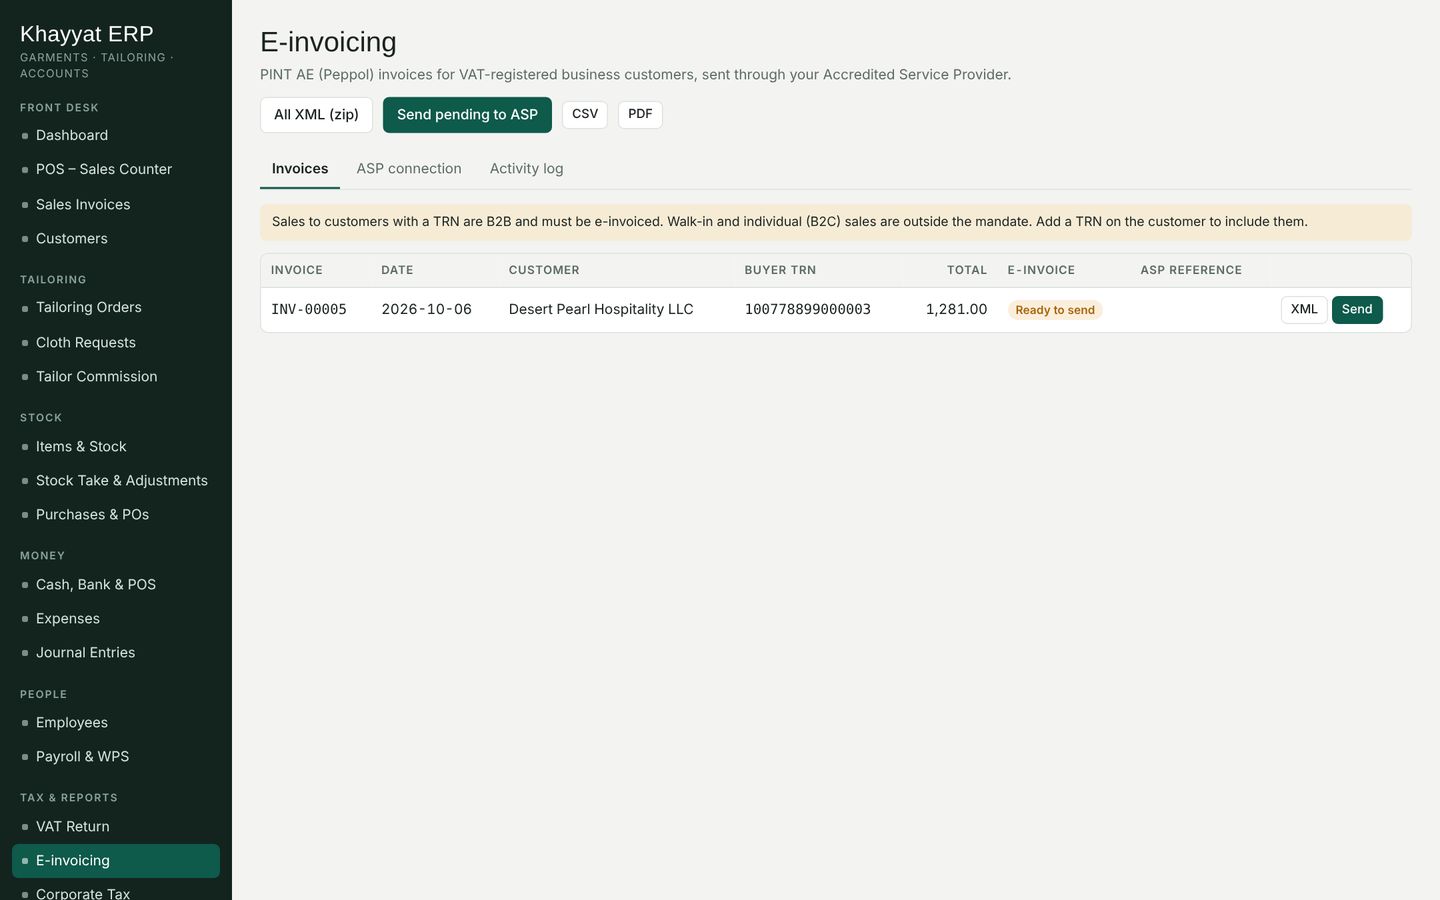Export invoices as CSV
The height and width of the screenshot is (900, 1440).
[x=585, y=114]
